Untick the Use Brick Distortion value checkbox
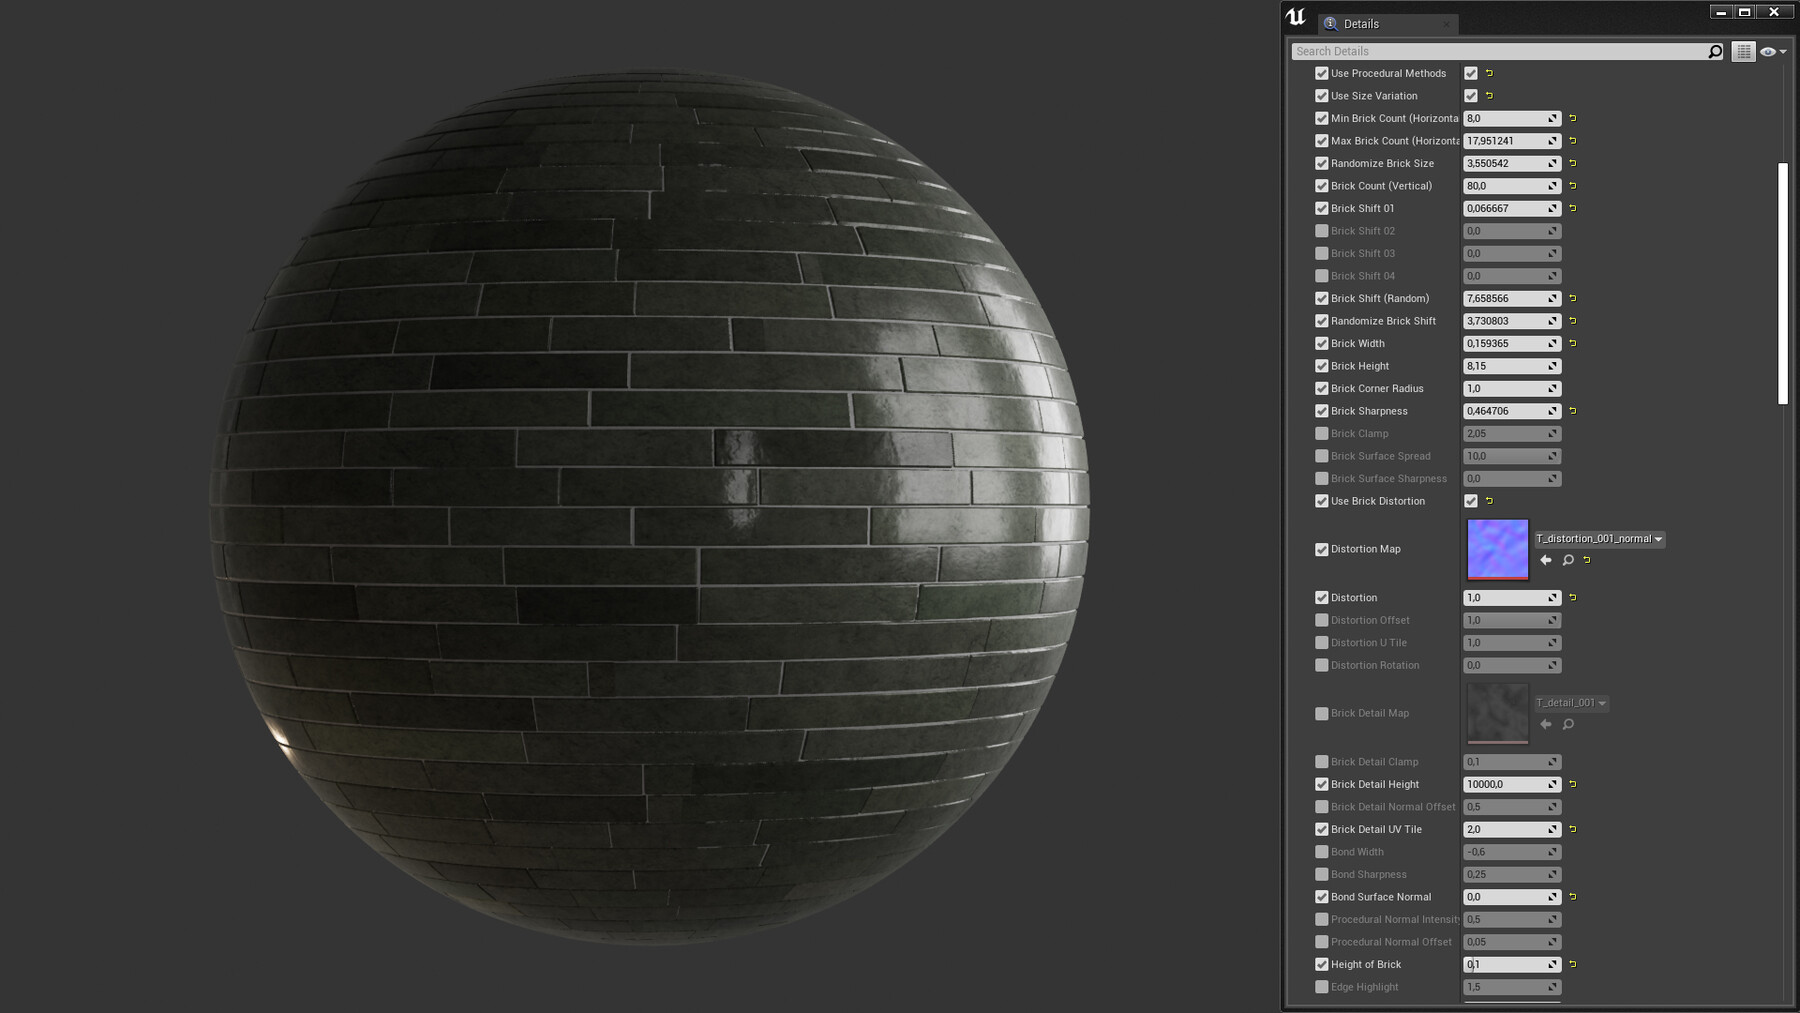The width and height of the screenshot is (1800, 1013). point(1471,501)
